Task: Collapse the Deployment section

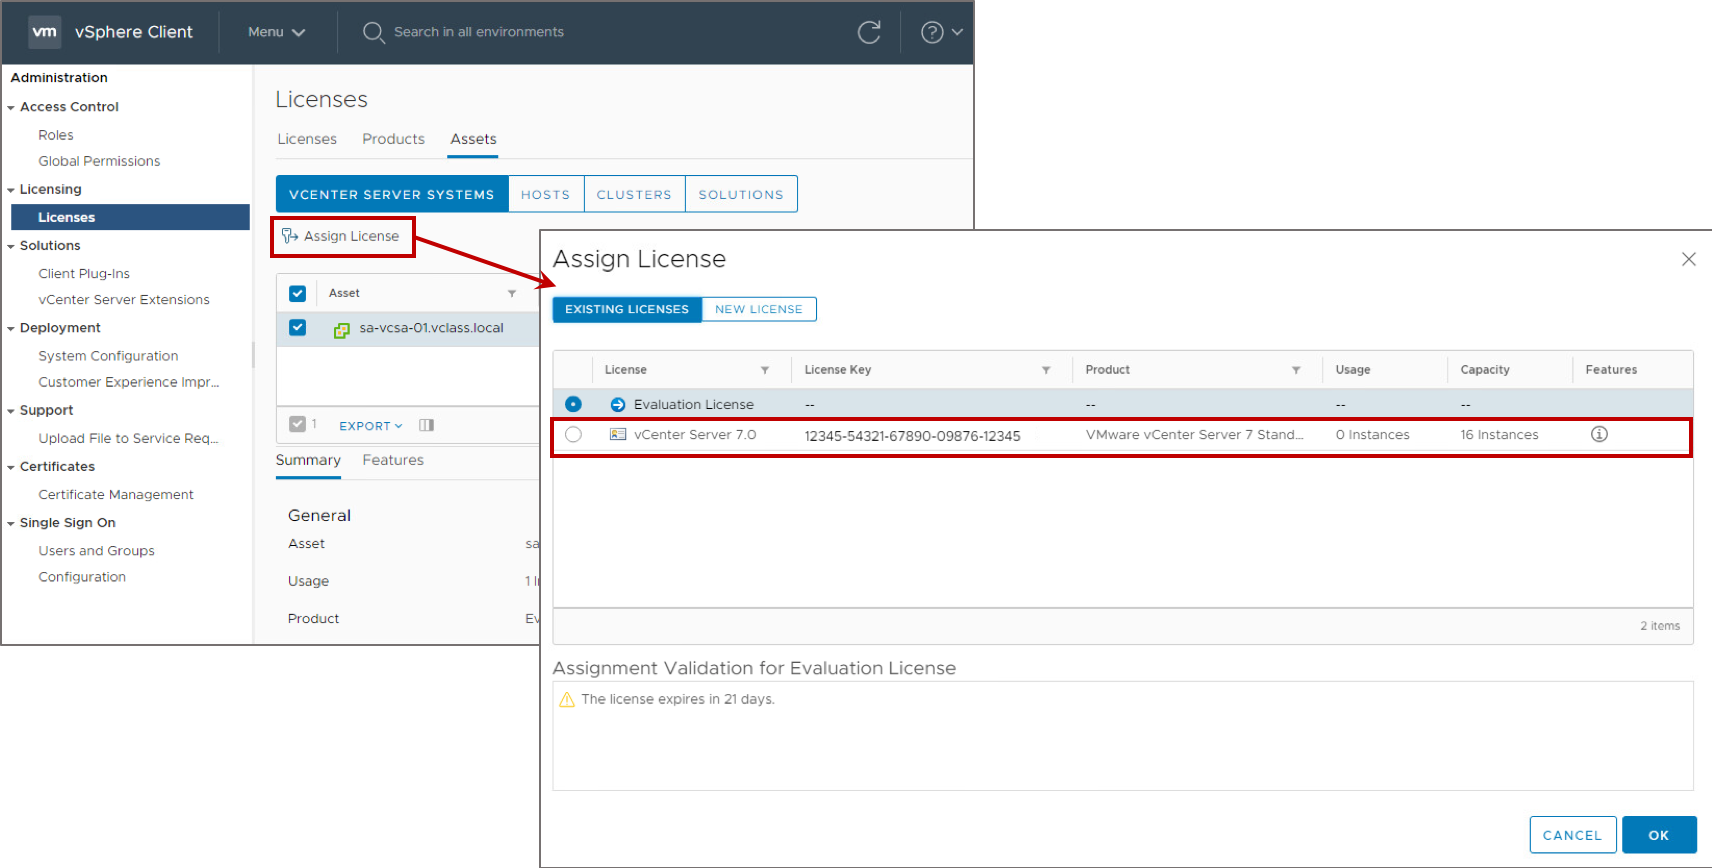Action: pyautogui.click(x=11, y=329)
